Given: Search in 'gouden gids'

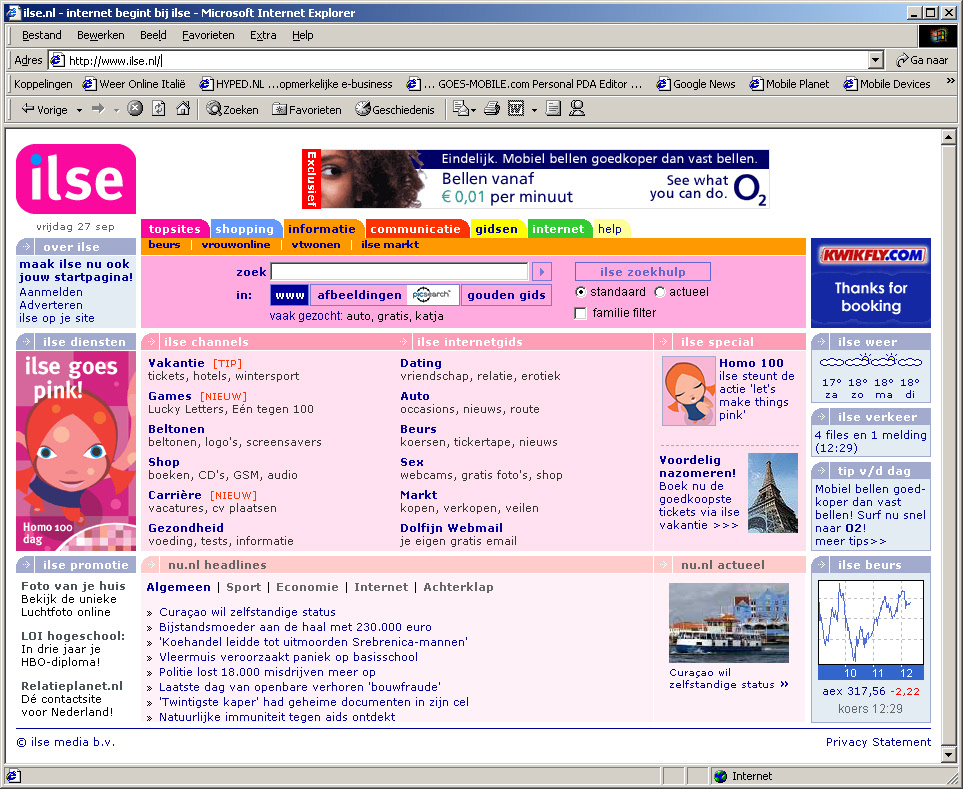Looking at the screenshot, I should coord(507,295).
